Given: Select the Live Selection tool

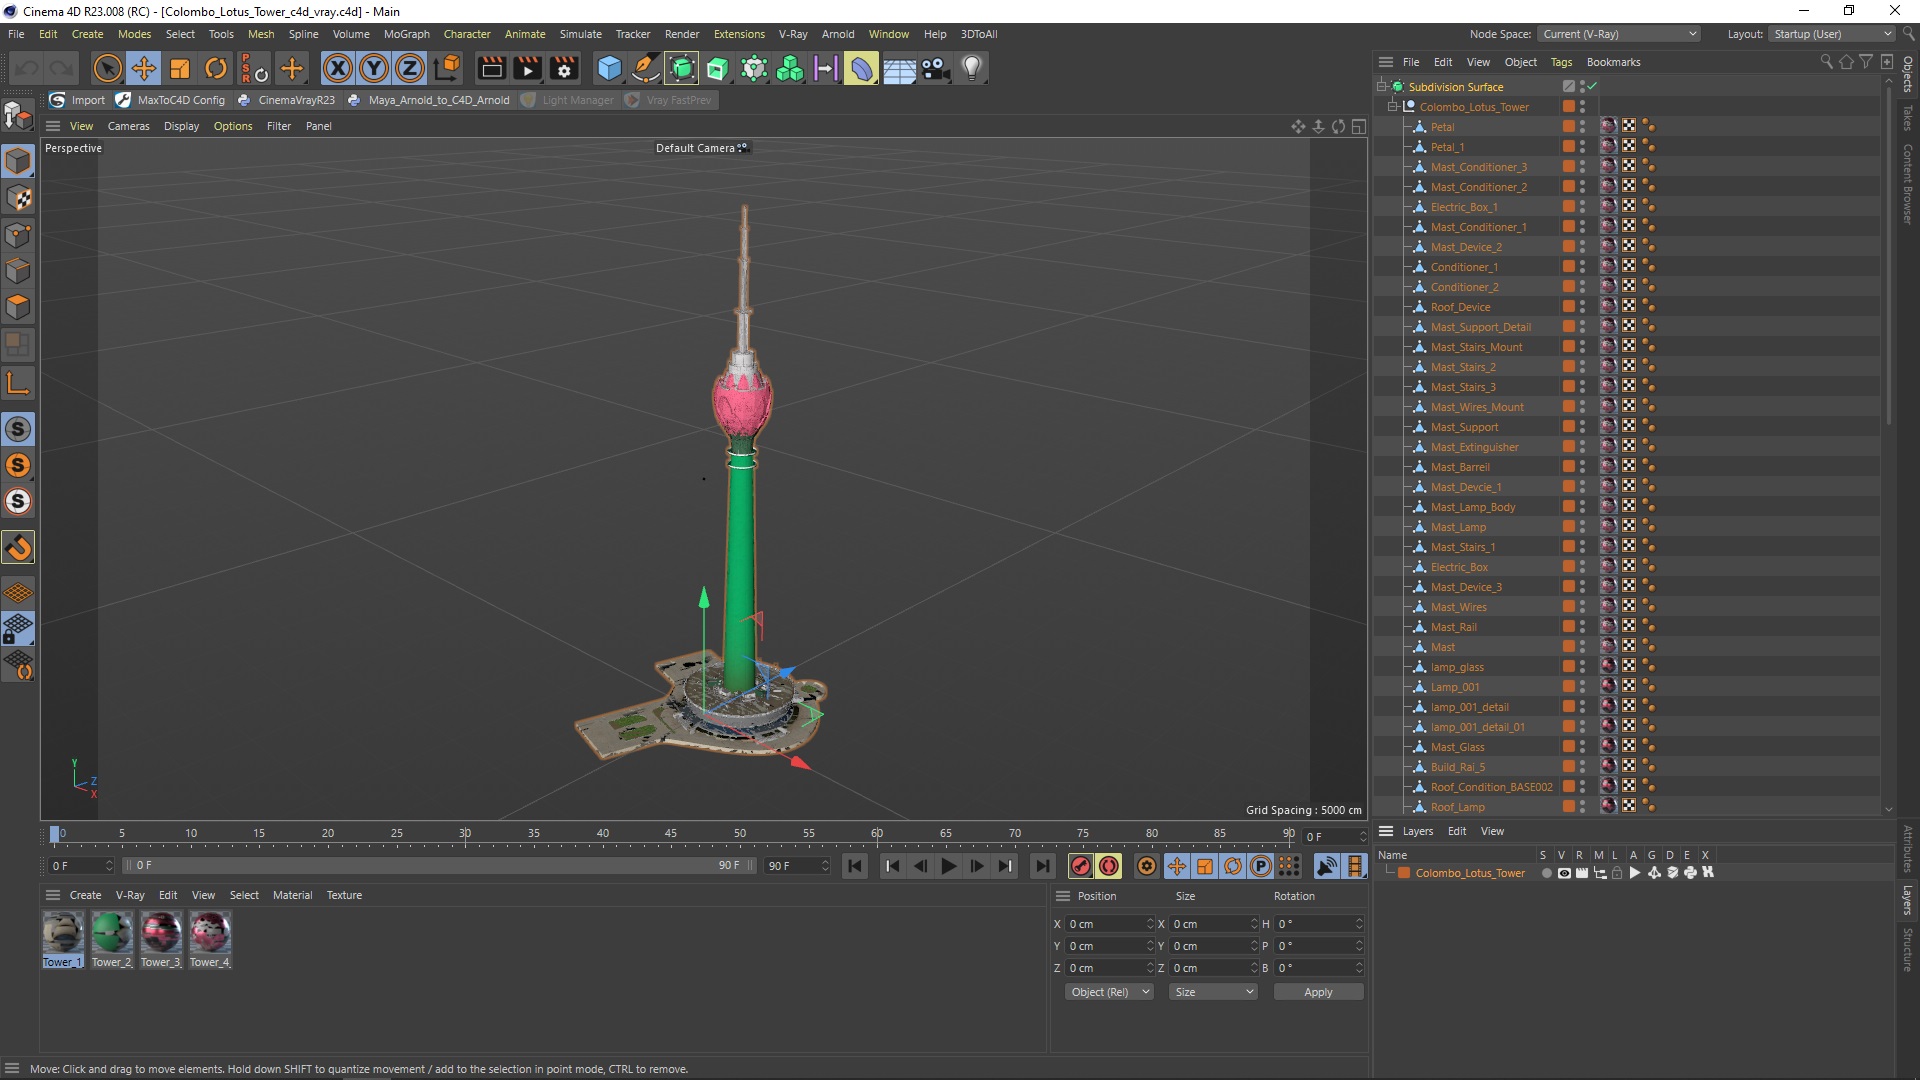Looking at the screenshot, I should click(107, 68).
